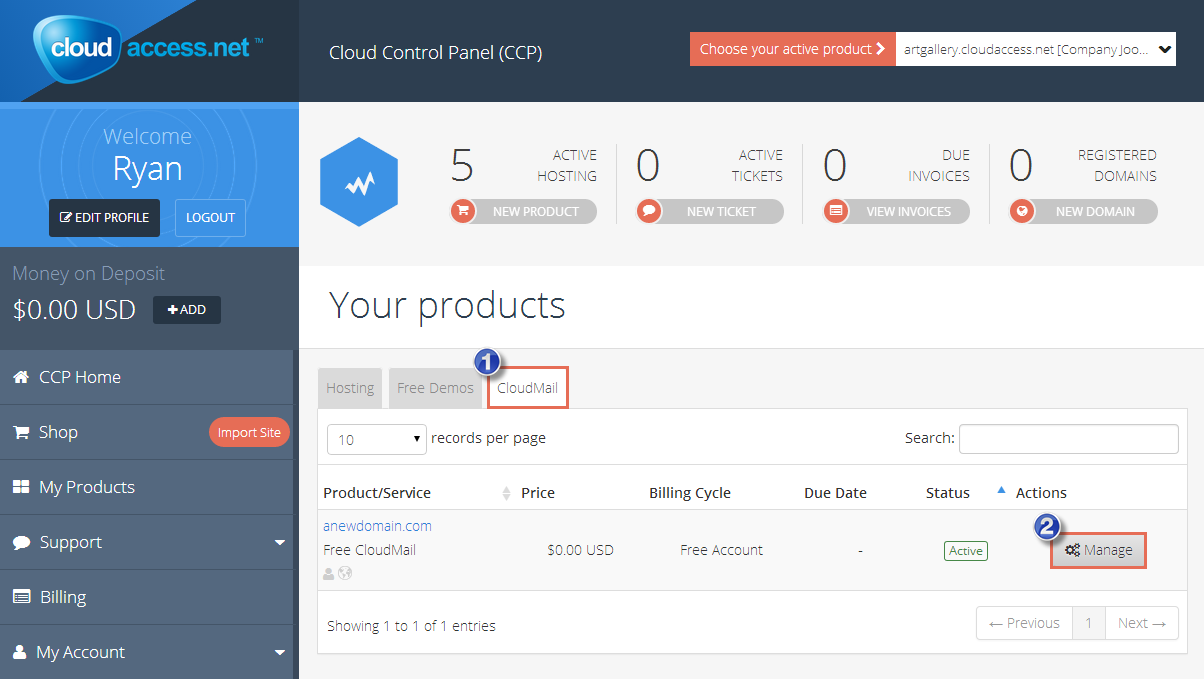Click the Price column header
This screenshot has width=1204, height=679.
pos(538,493)
